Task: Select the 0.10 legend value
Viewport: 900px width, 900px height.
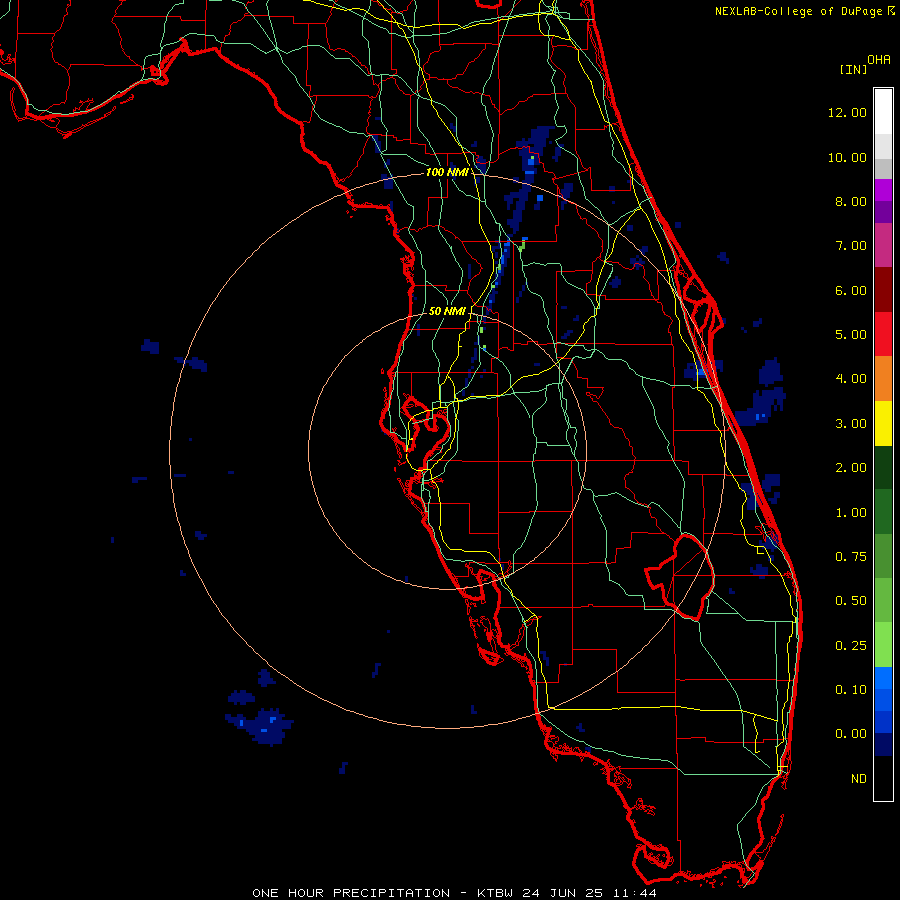Action: coord(851,690)
